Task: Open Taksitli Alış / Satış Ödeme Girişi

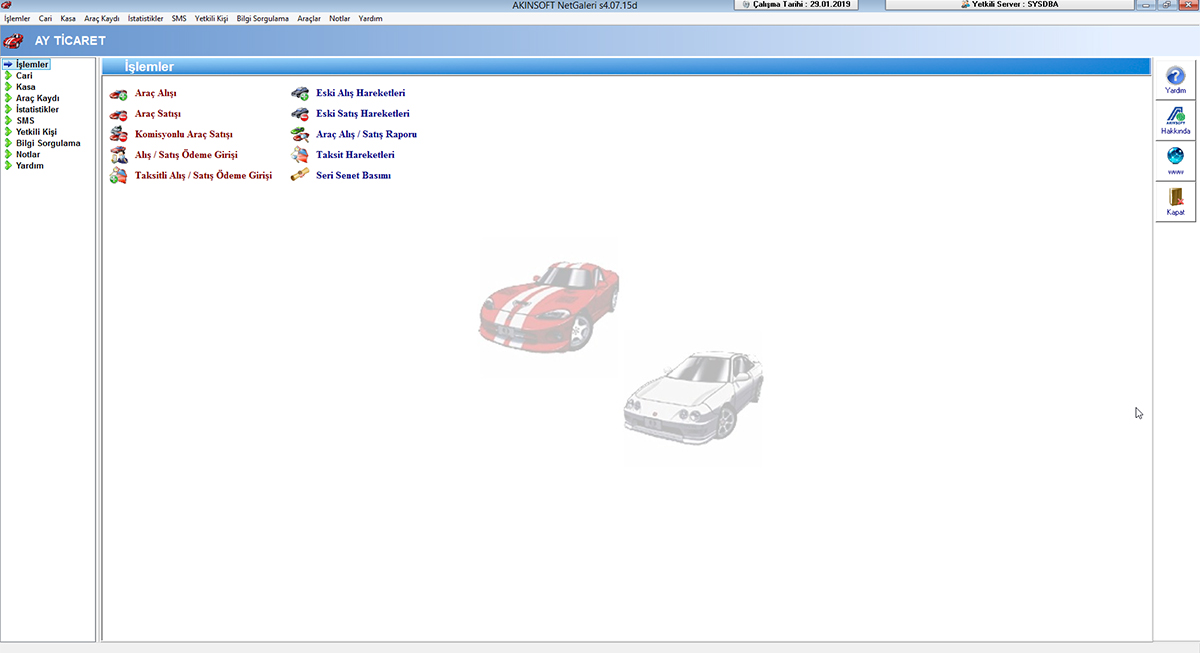Action: click(203, 176)
